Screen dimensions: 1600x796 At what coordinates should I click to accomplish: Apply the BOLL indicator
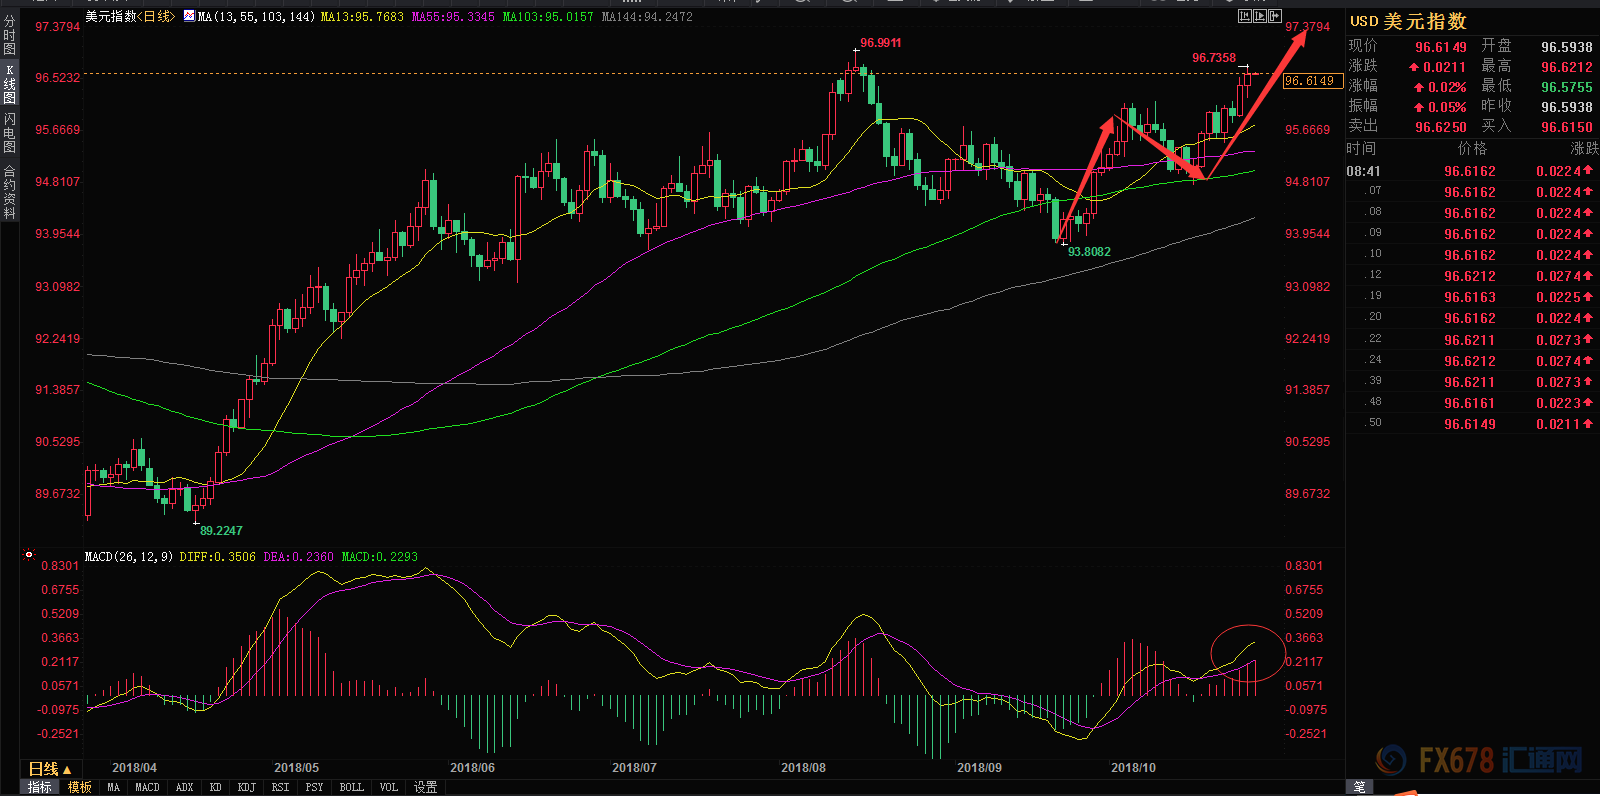[x=351, y=787]
